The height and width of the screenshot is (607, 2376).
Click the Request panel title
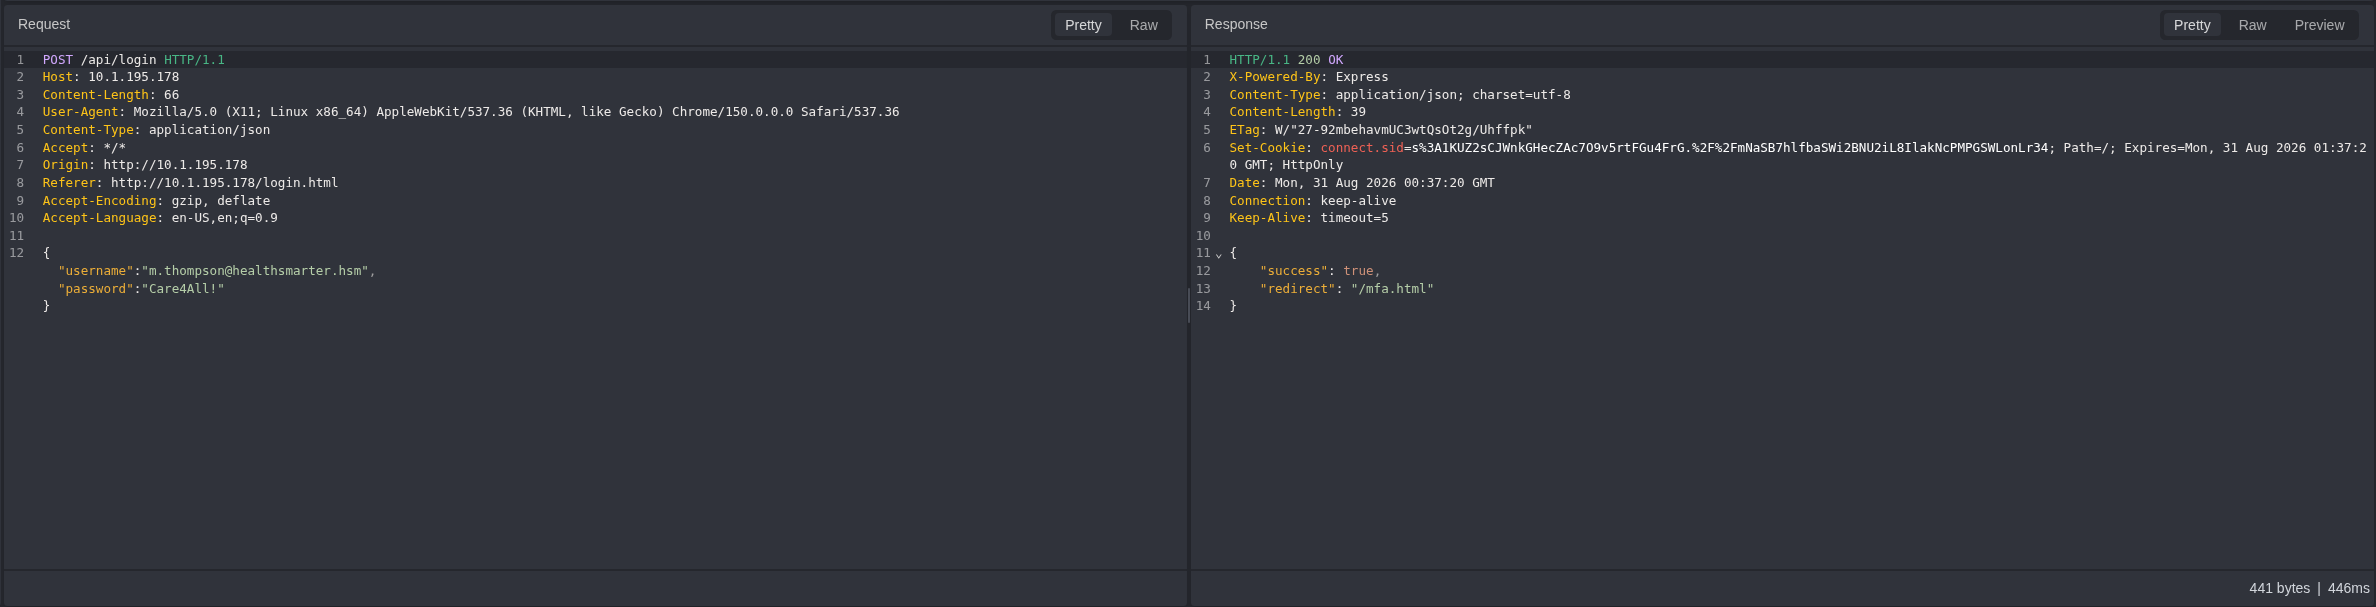(x=44, y=24)
